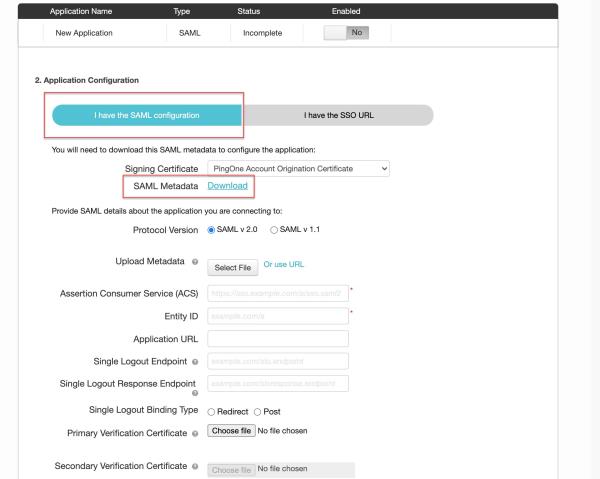
Task: Show help for Single Logout Endpoint
Action: pyautogui.click(x=195, y=362)
